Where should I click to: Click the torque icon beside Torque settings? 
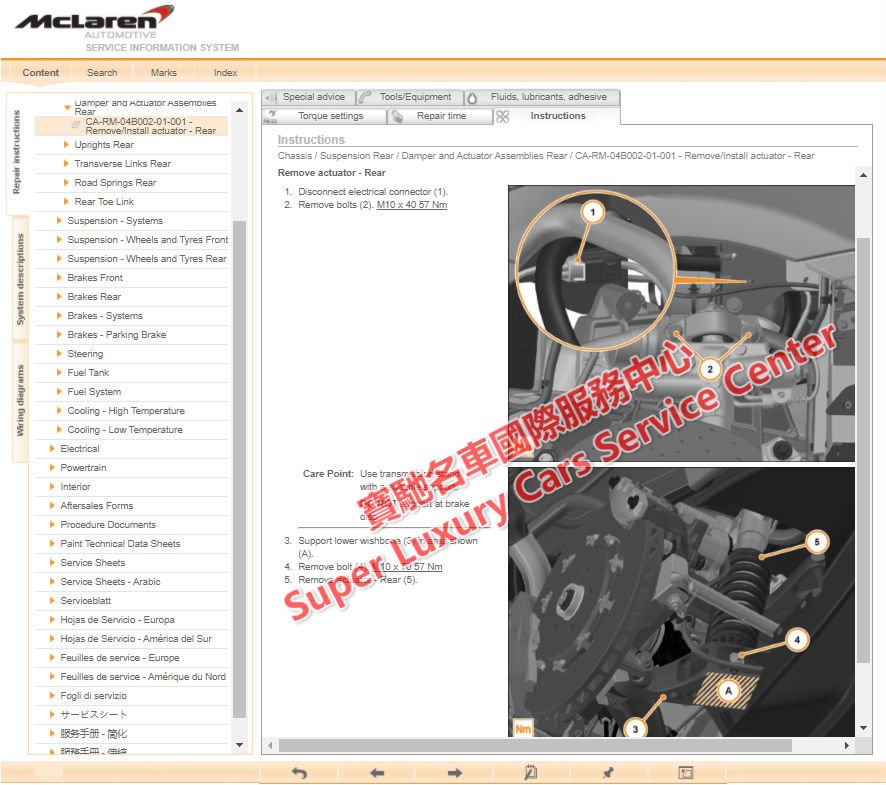coord(271,116)
